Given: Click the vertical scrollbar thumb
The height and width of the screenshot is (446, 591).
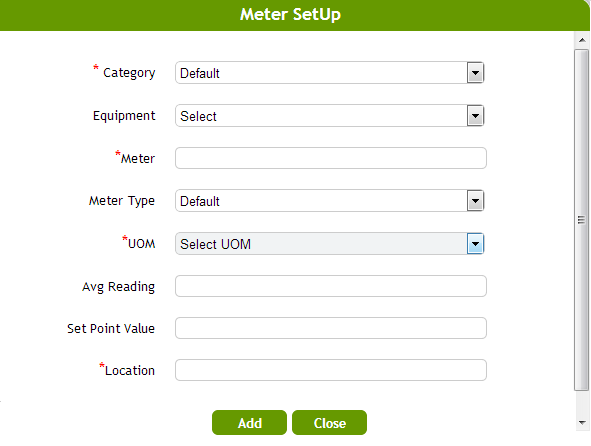Looking at the screenshot, I should (582, 220).
